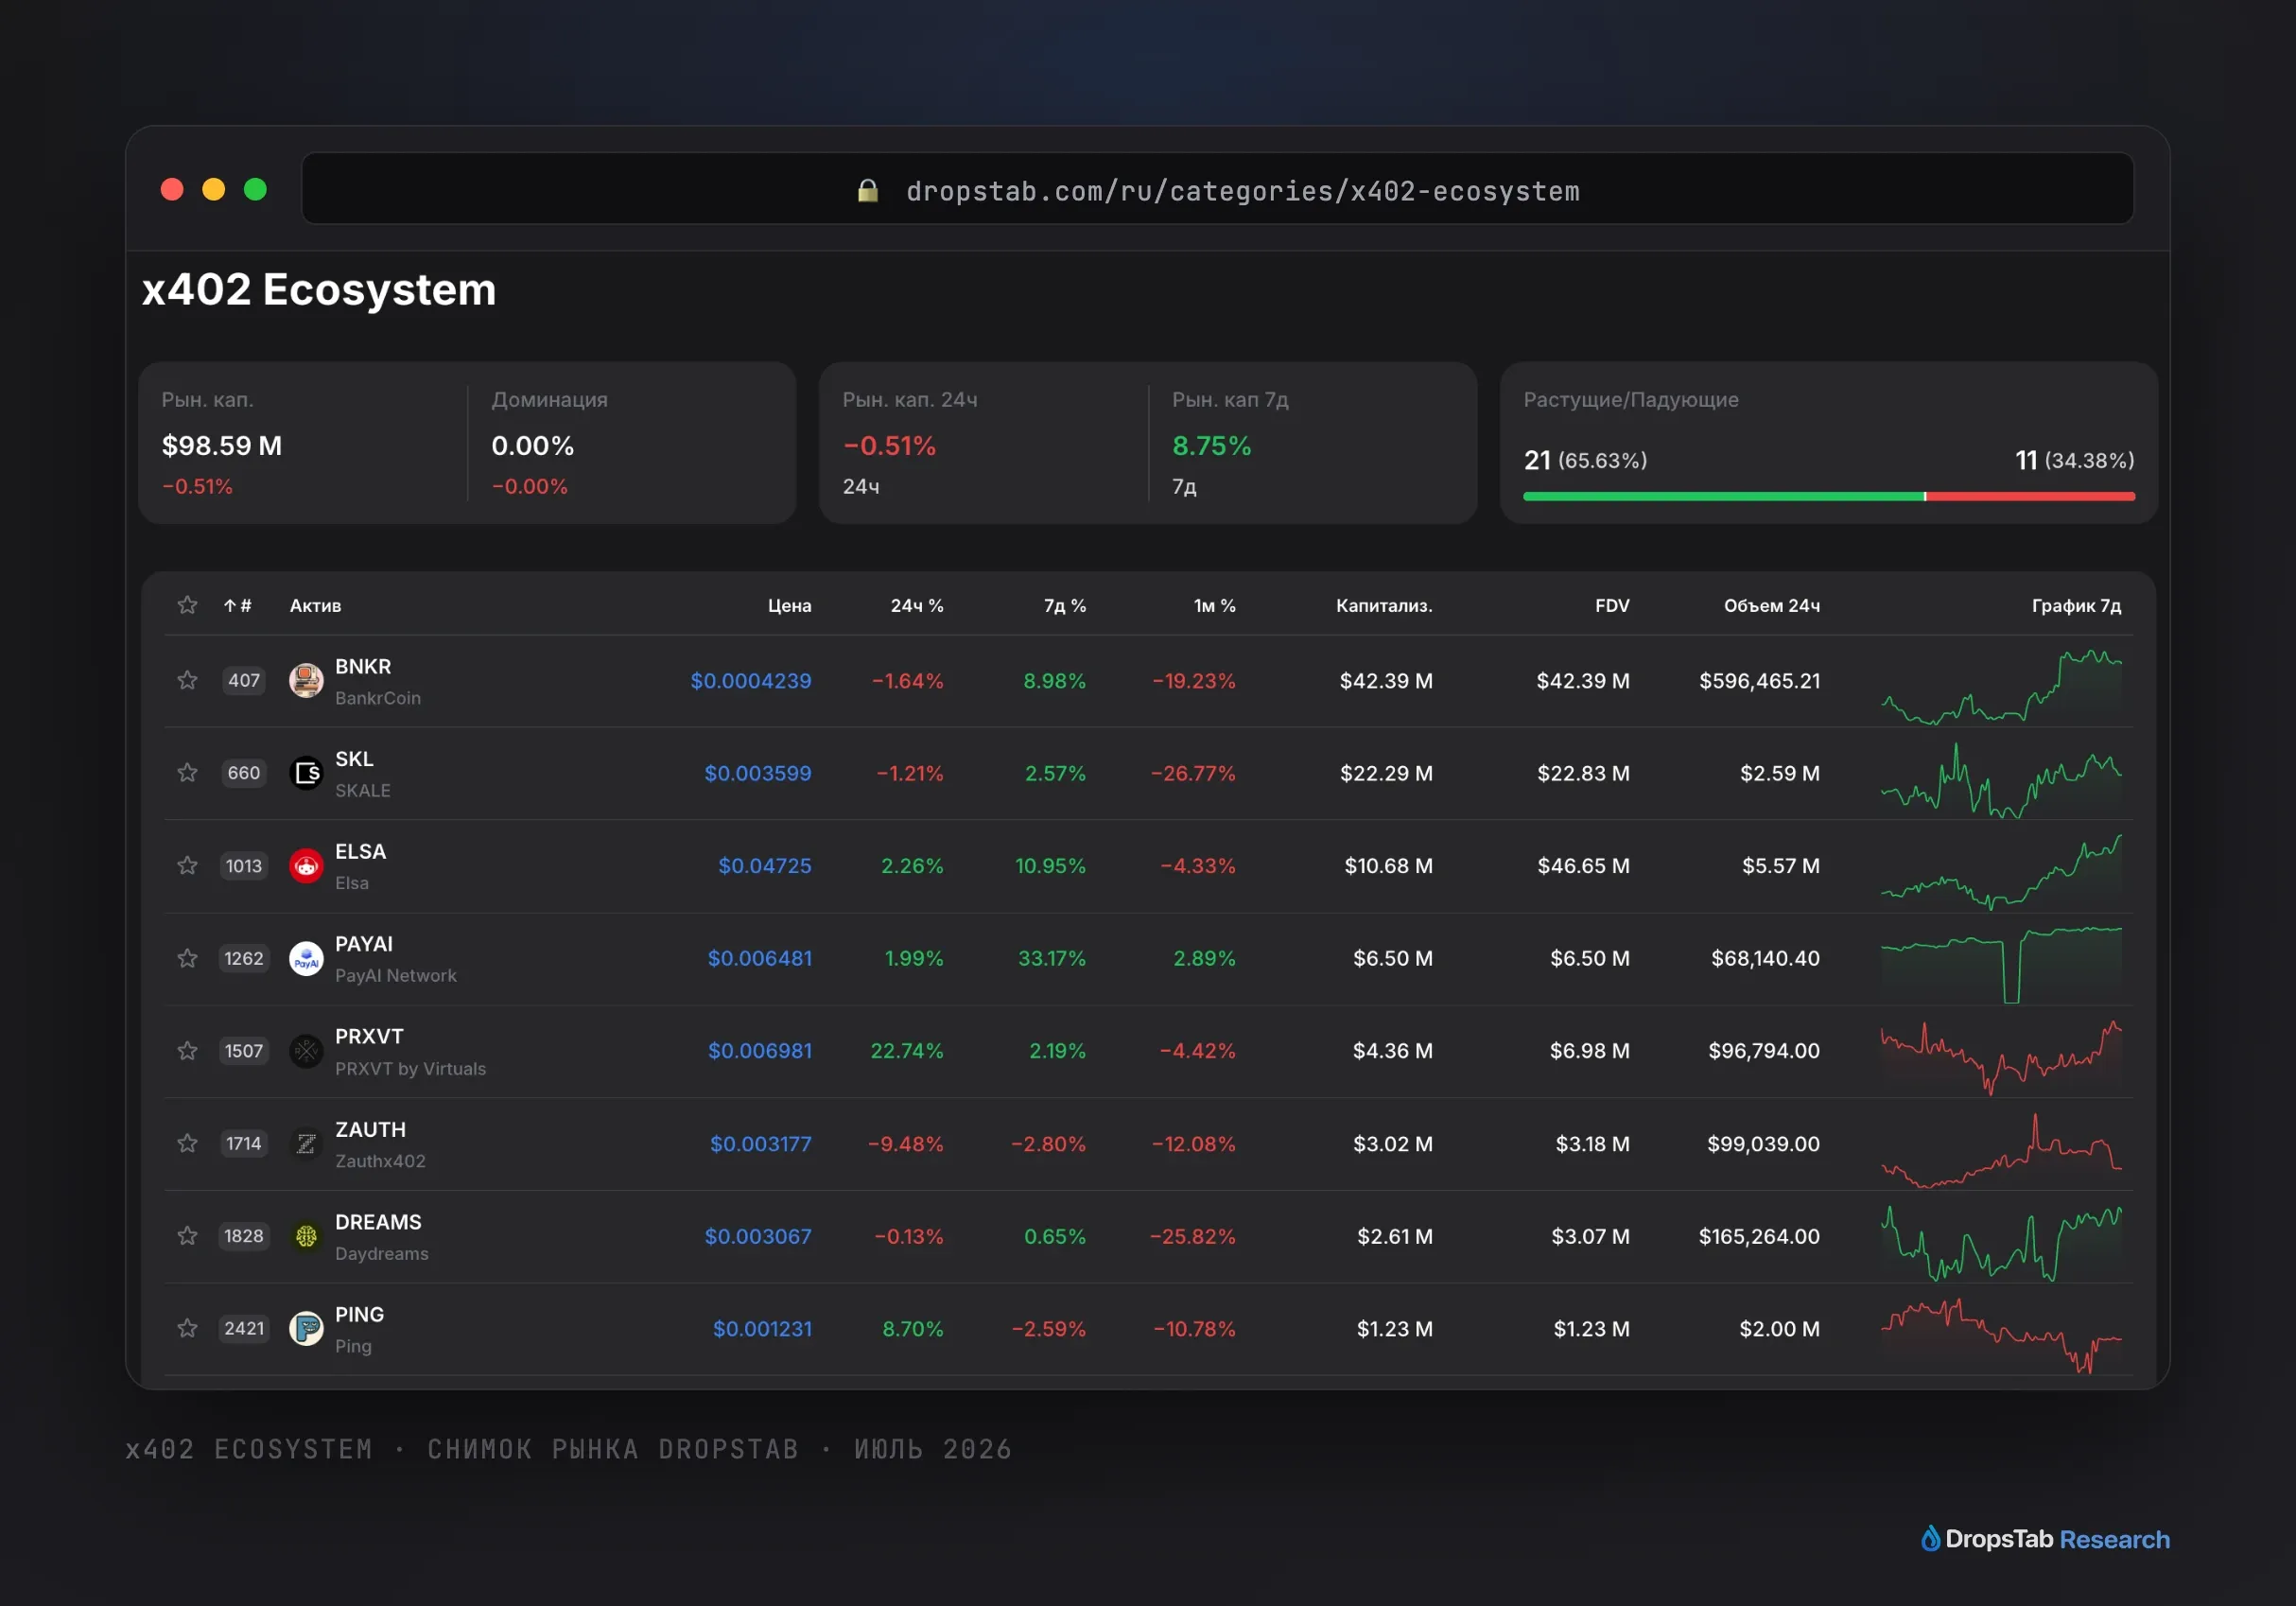Open the PRXVT asset page
2296x1606 pixels.
369,1036
